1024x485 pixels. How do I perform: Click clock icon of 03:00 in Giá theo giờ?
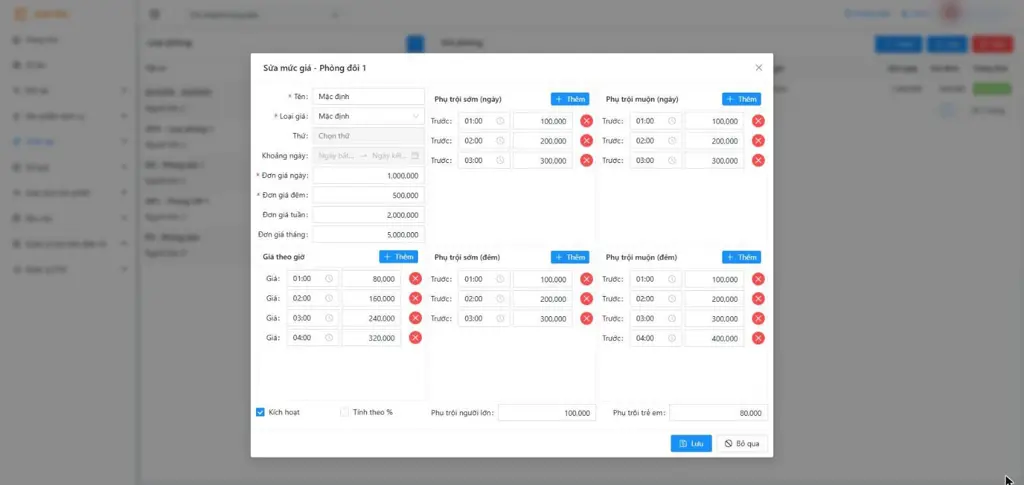pyautogui.click(x=329, y=318)
